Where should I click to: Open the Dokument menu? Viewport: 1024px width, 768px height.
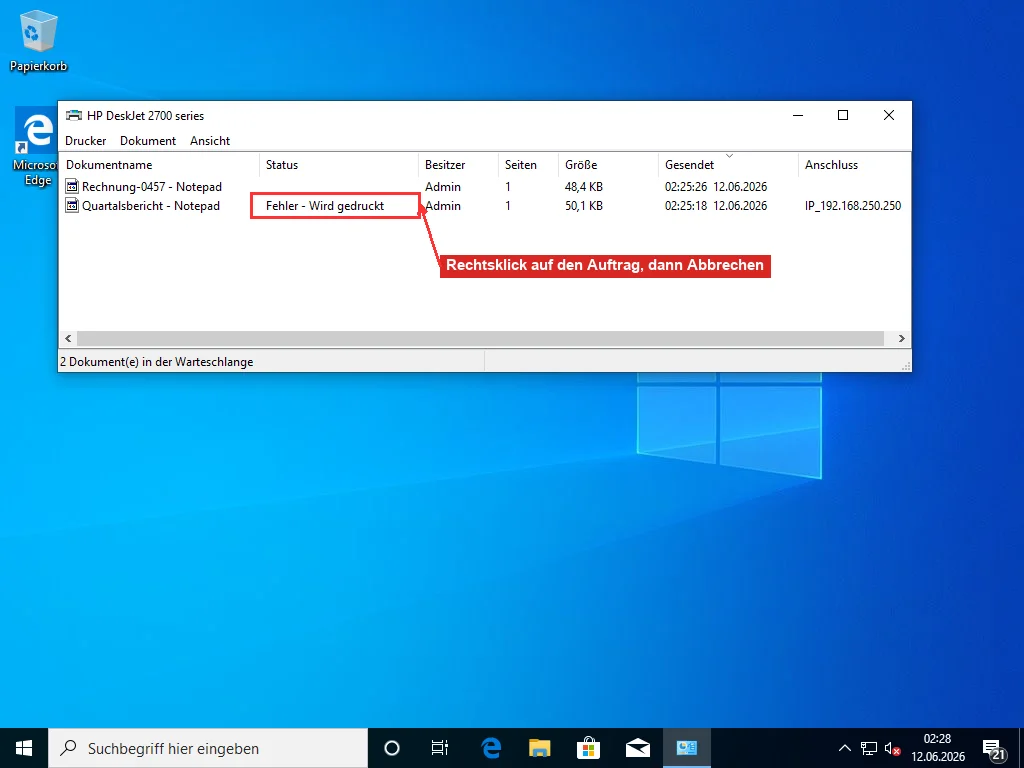tap(148, 140)
